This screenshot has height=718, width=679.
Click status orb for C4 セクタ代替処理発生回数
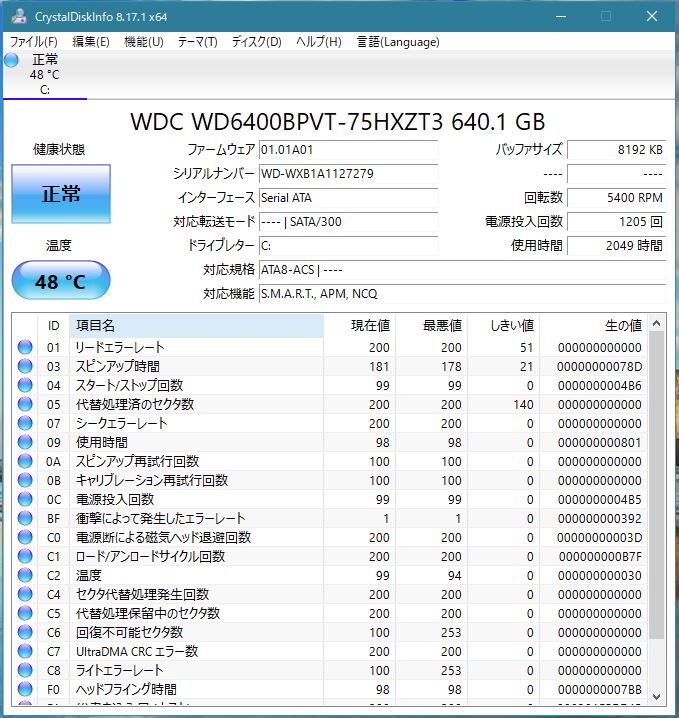click(25, 594)
